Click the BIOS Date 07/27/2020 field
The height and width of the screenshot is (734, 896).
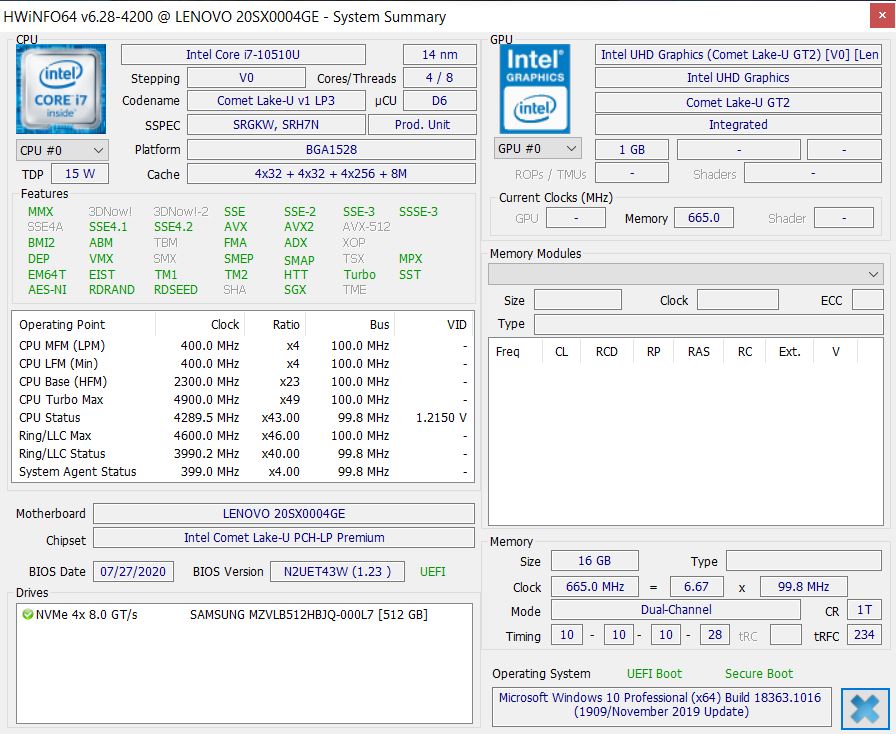tap(133, 572)
